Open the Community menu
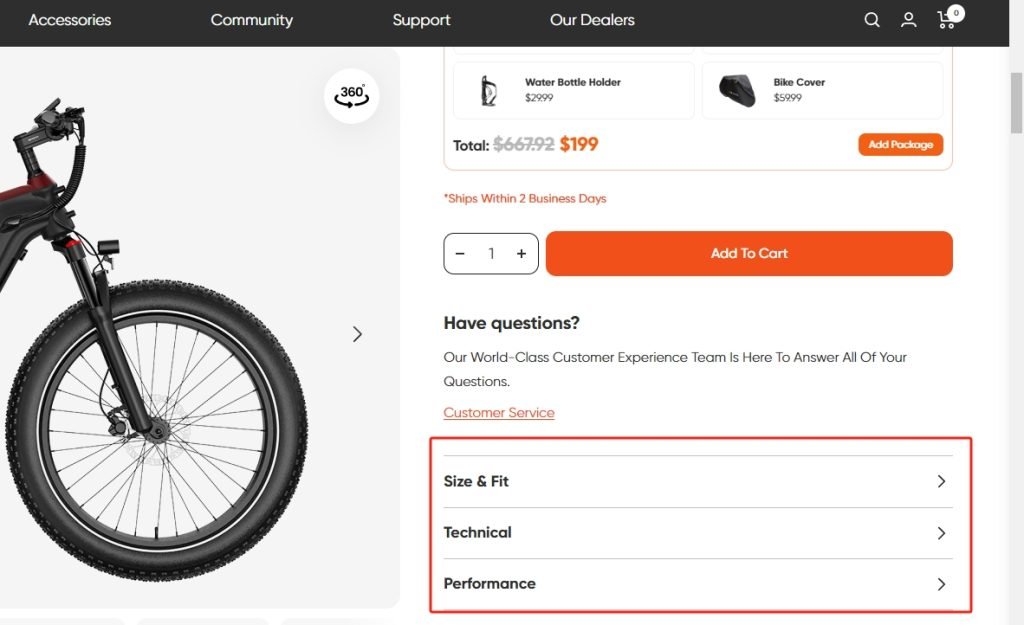Image resolution: width=1024 pixels, height=625 pixels. click(252, 20)
